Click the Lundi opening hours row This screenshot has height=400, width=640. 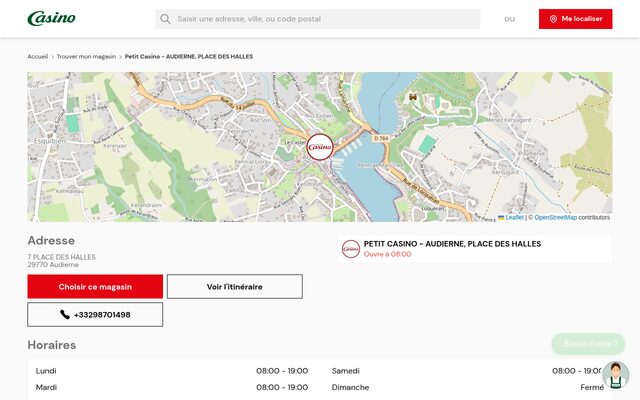tap(172, 371)
